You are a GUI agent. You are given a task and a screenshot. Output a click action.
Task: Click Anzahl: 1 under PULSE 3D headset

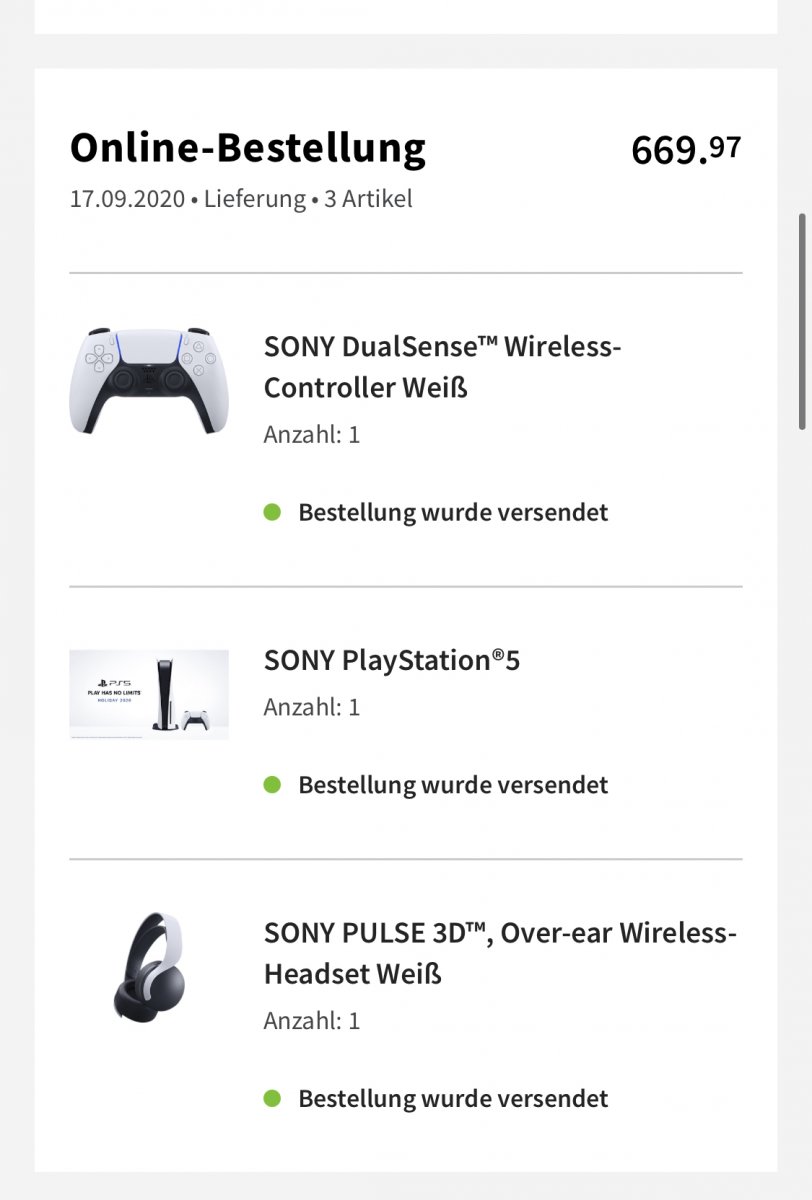[x=312, y=1021]
